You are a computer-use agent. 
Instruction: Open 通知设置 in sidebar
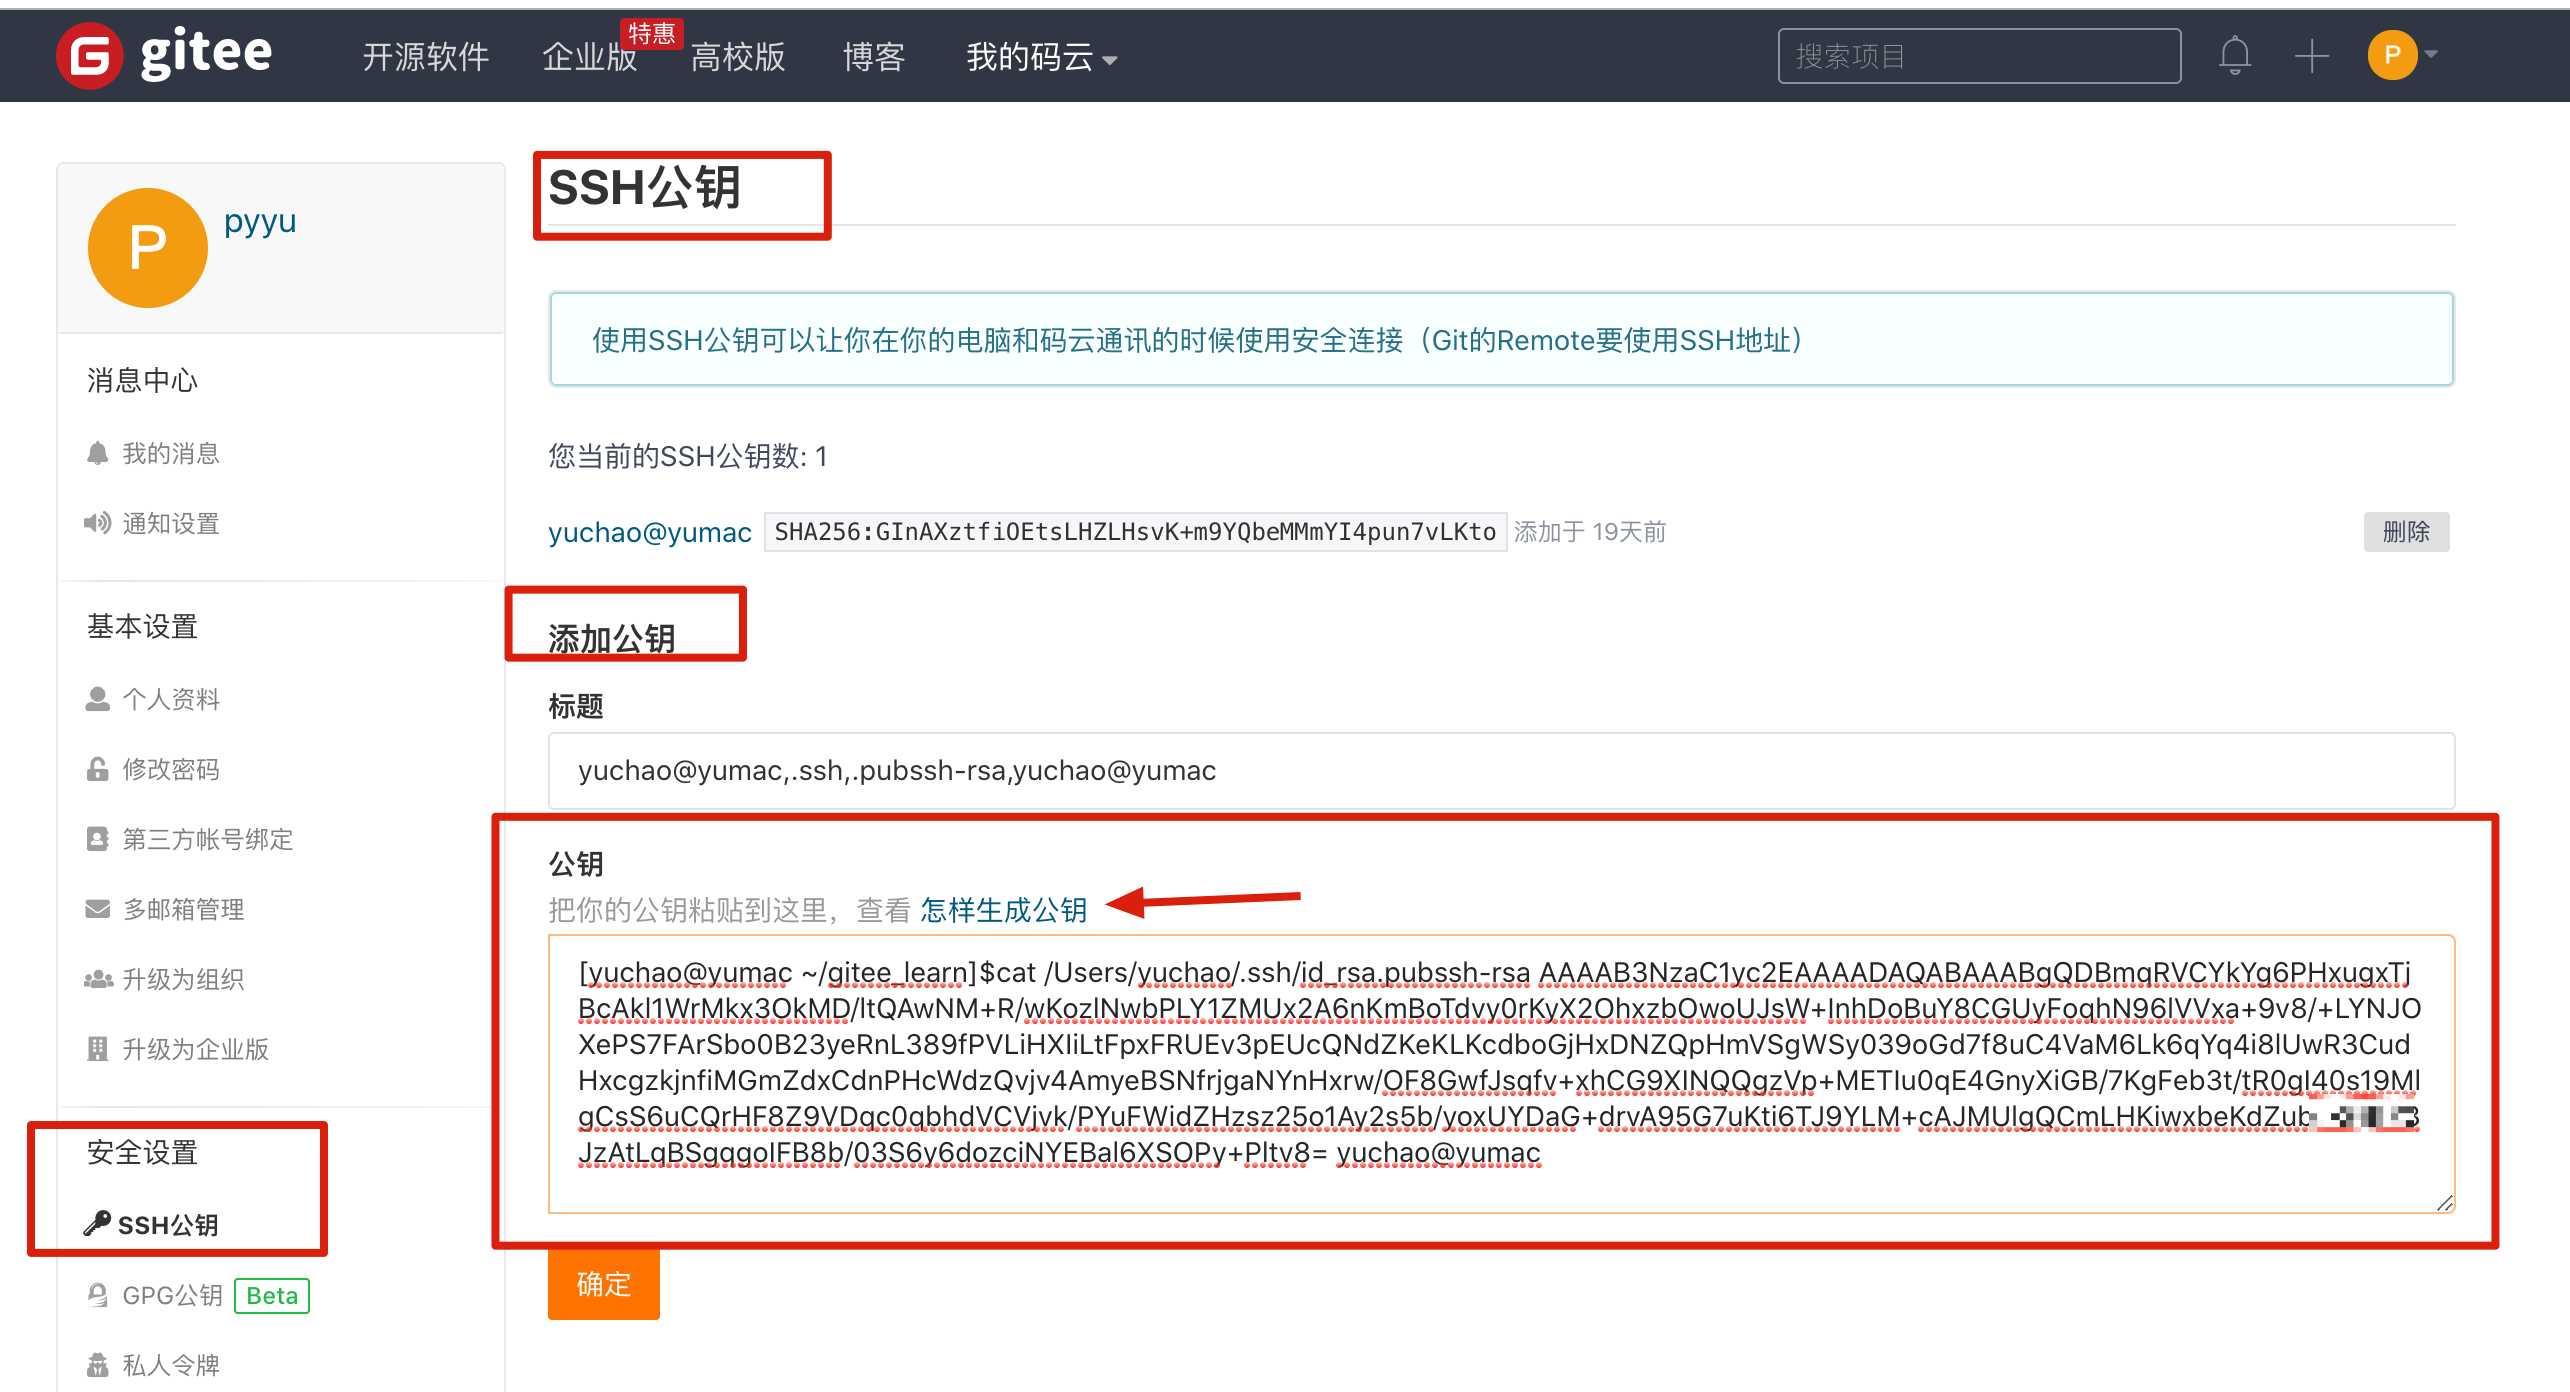[171, 523]
